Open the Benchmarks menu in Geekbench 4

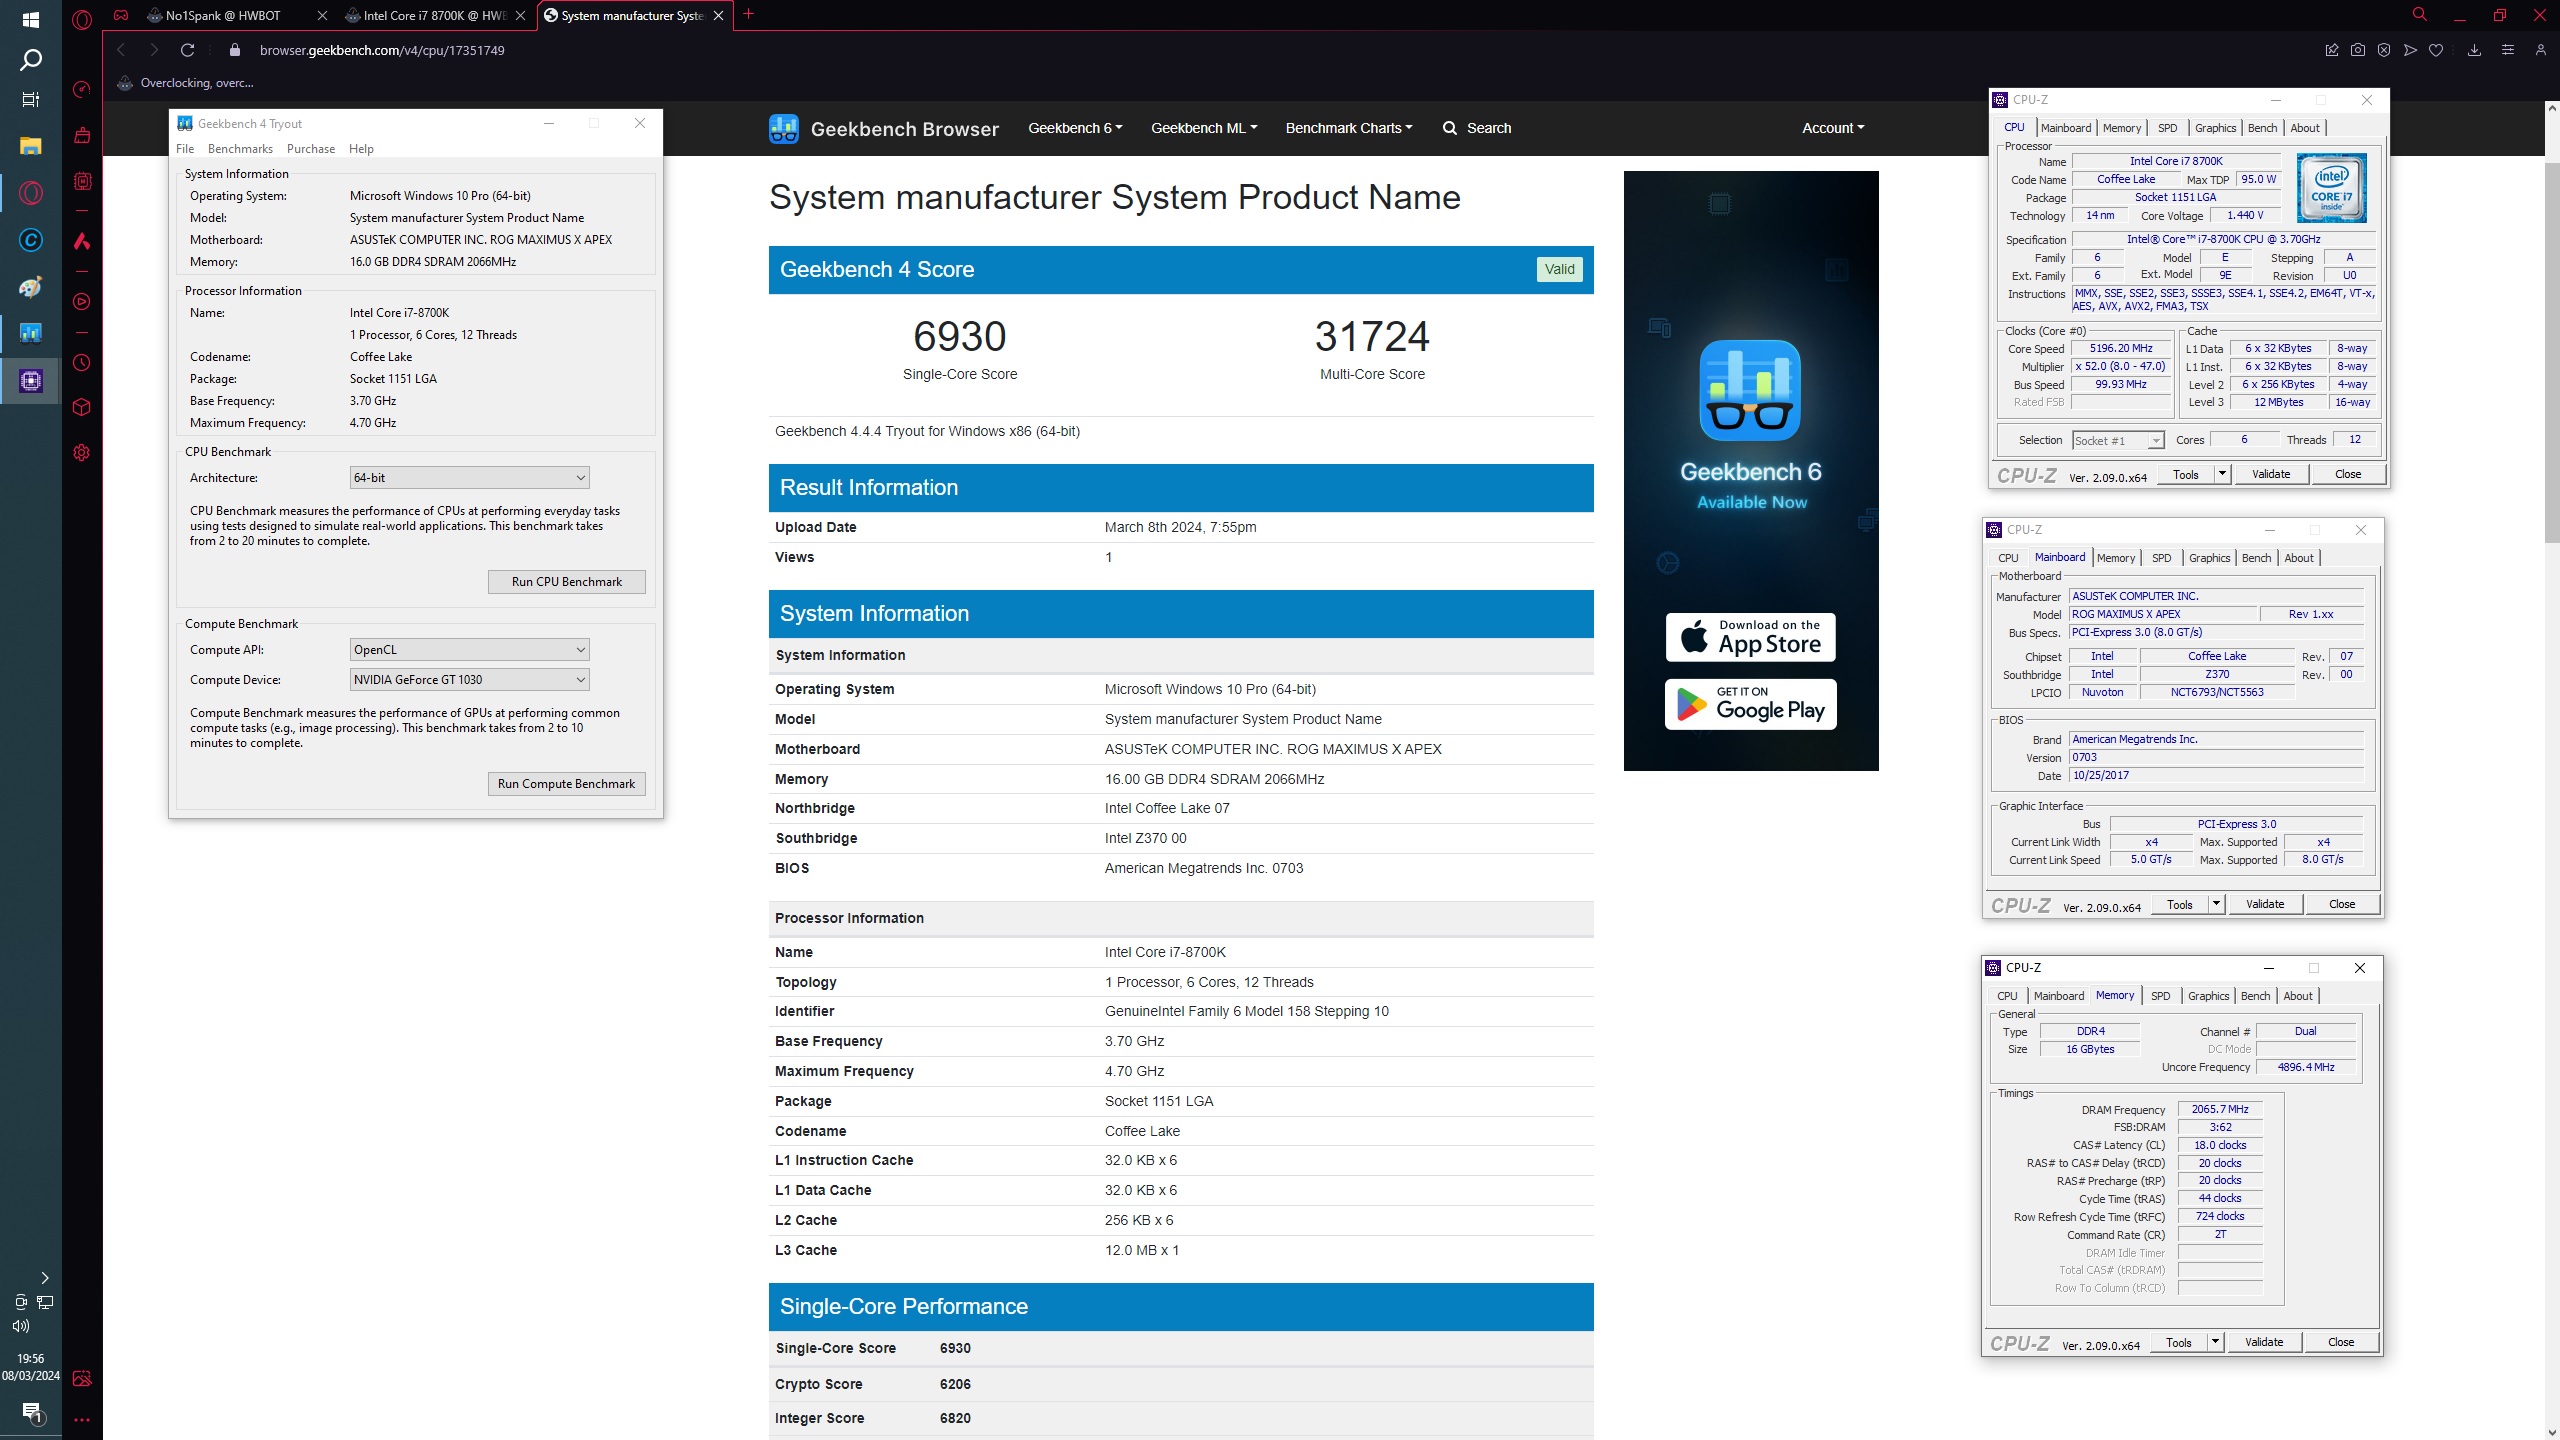click(x=240, y=149)
